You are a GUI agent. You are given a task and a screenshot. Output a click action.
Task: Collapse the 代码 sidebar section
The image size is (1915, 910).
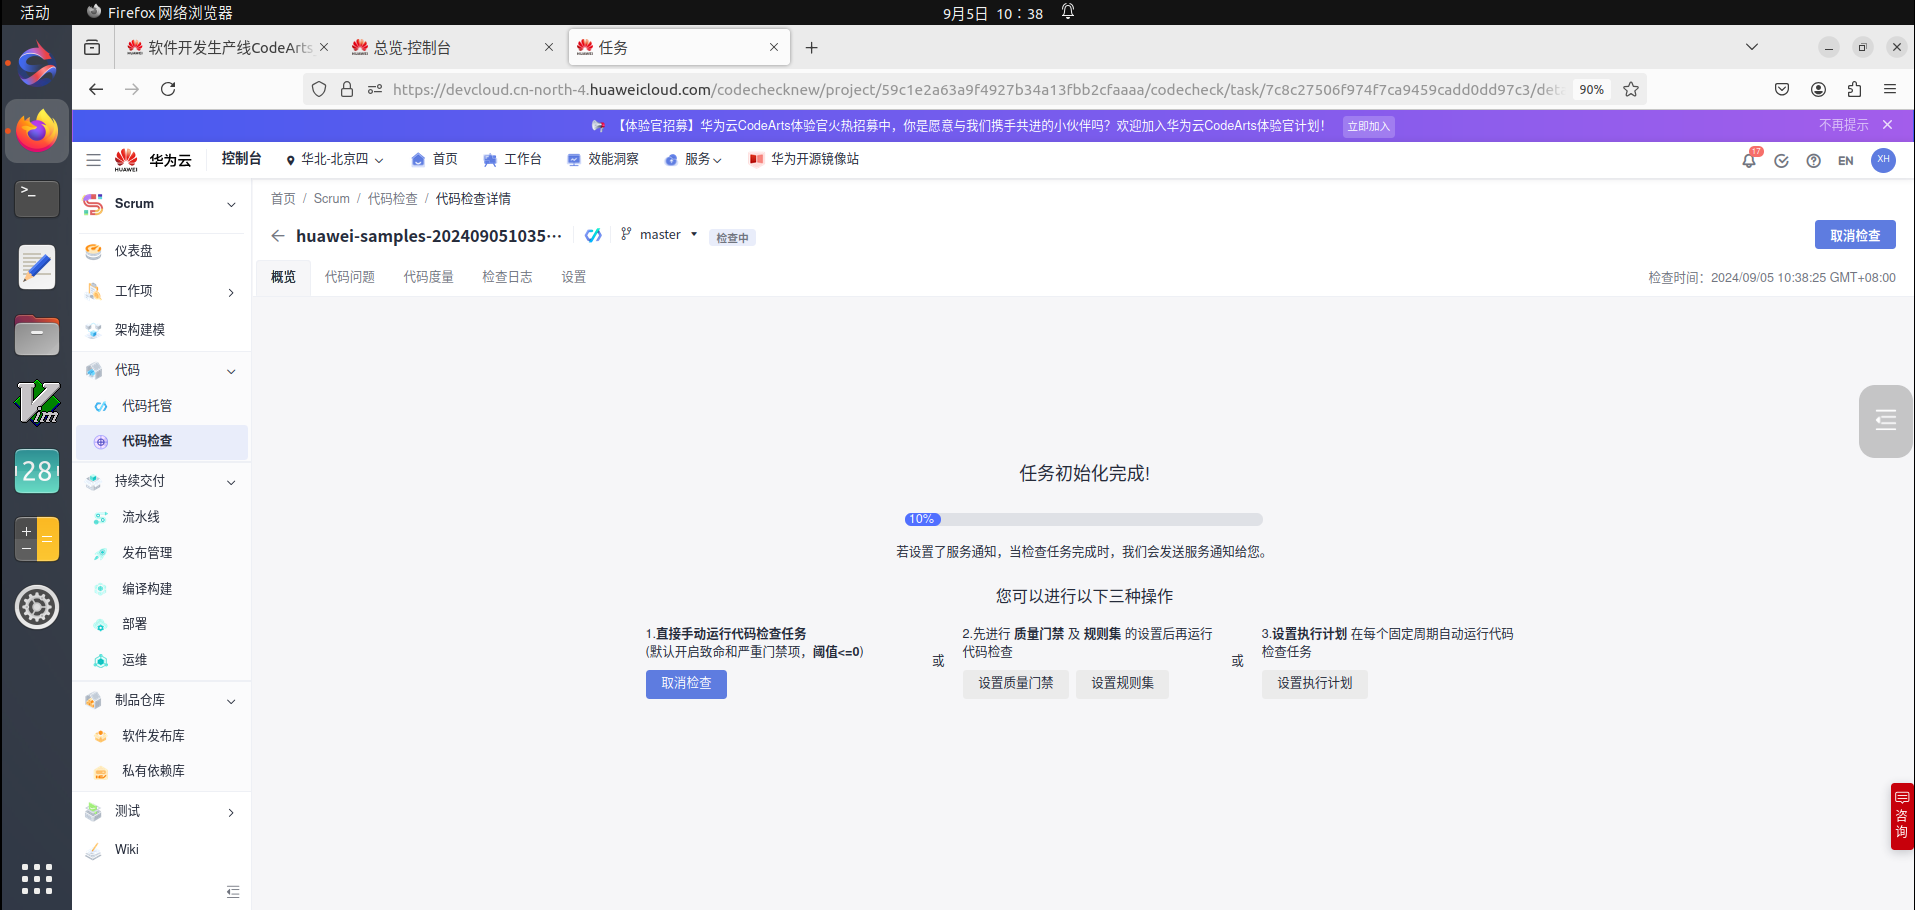point(231,371)
